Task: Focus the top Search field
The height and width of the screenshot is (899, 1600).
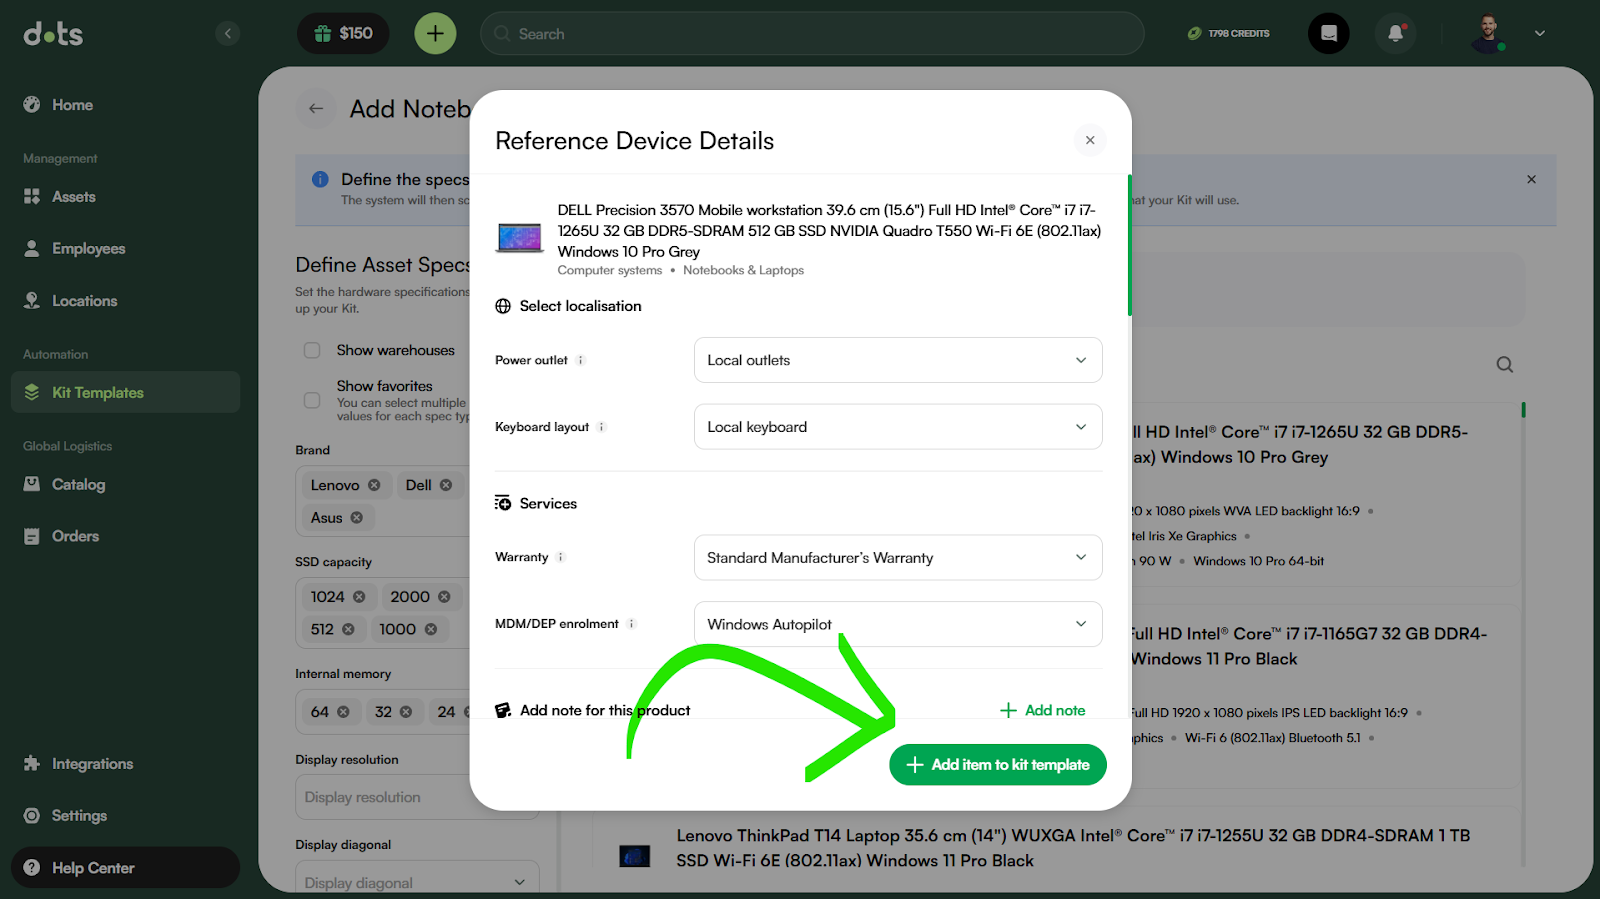Action: [812, 34]
